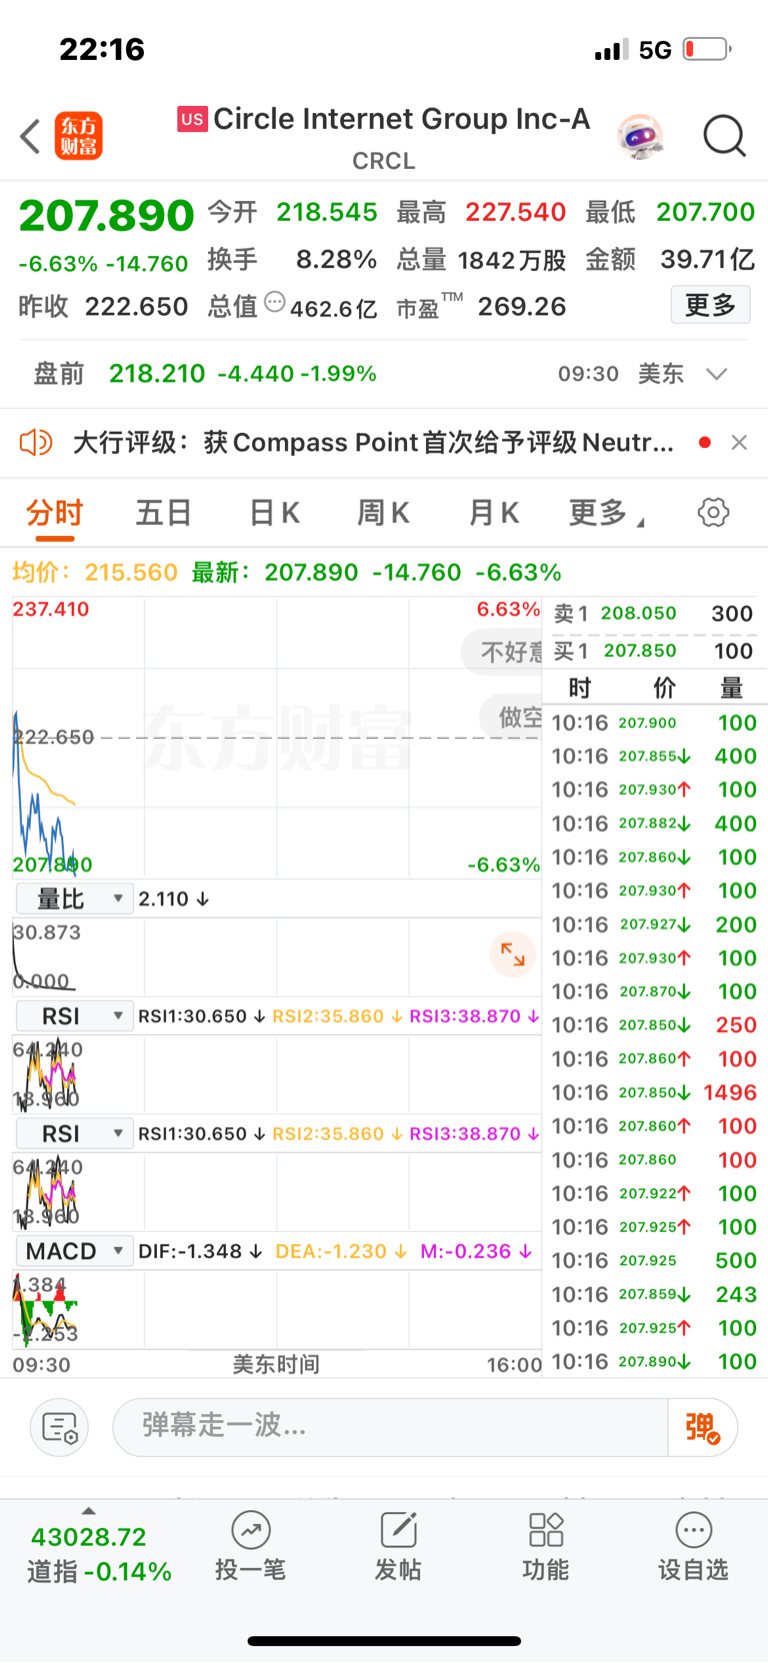Tap the search magnifier icon
The image size is (768, 1663).
click(x=724, y=136)
